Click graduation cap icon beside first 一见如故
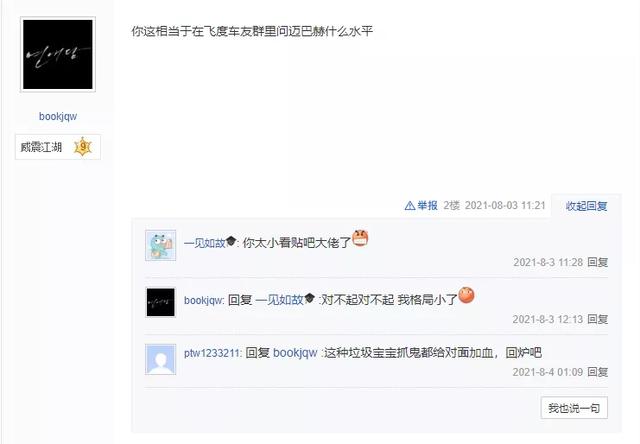The image size is (640, 444). point(231,241)
